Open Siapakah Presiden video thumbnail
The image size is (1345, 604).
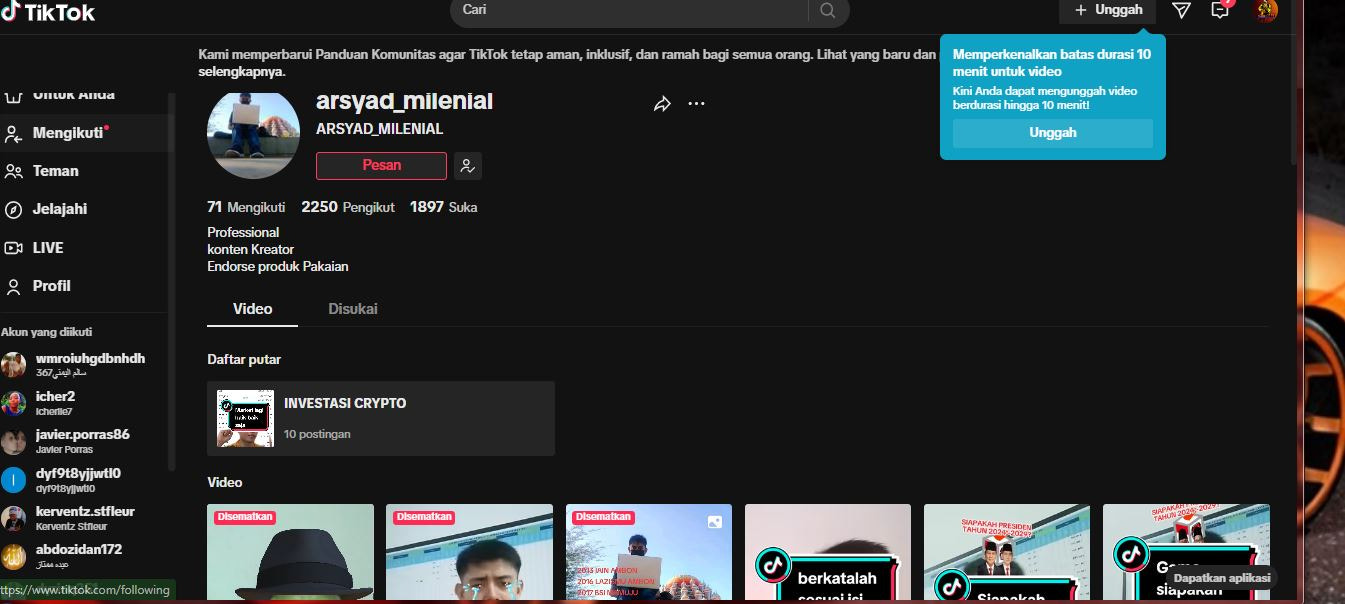[x=1007, y=552]
